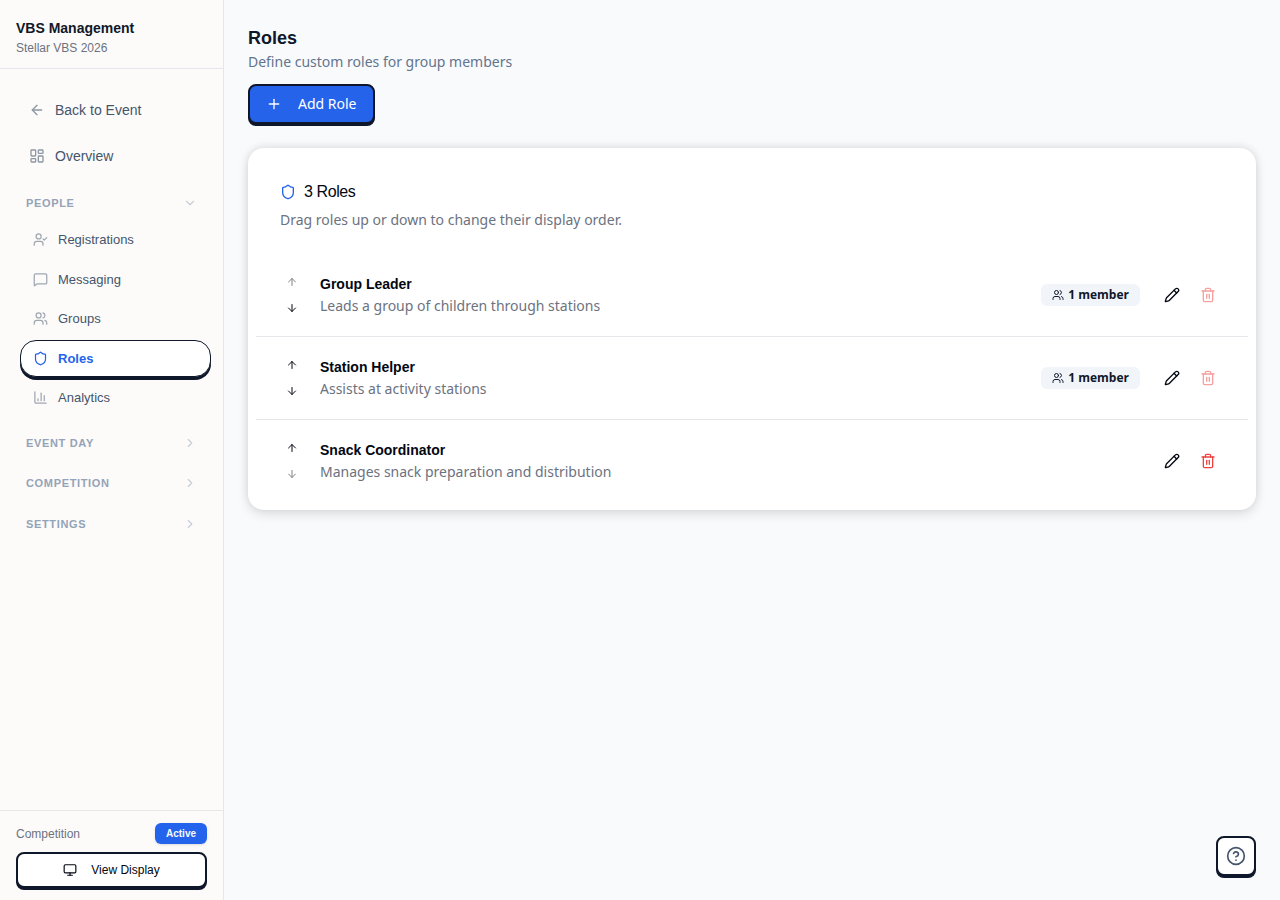1280x900 pixels.
Task: Select the Roles shield icon
Action: click(40, 358)
